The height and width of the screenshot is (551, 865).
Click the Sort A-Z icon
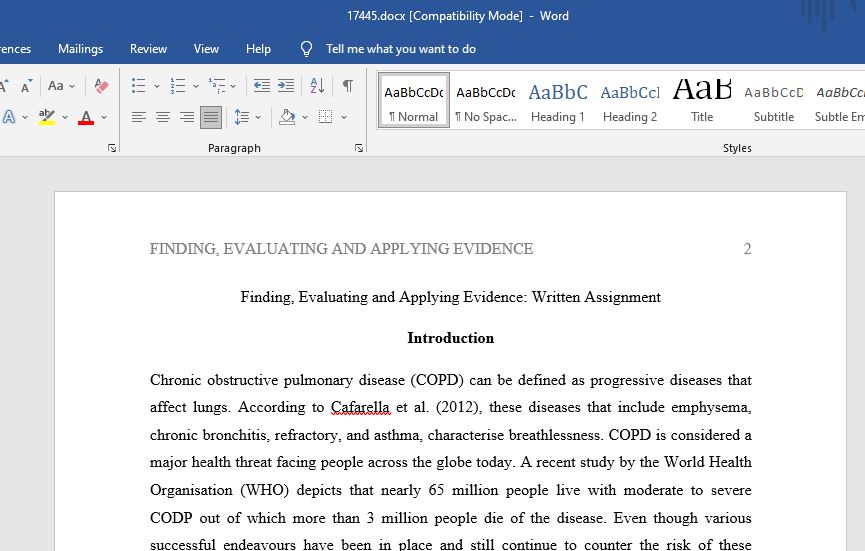pyautogui.click(x=317, y=86)
